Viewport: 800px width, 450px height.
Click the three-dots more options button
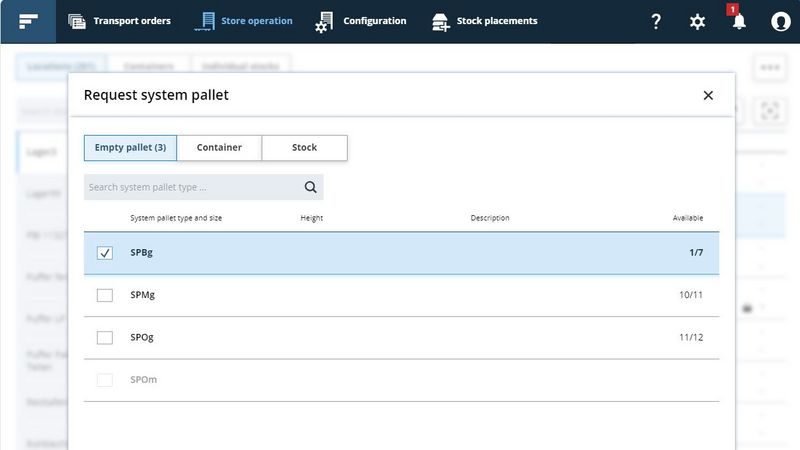769,67
